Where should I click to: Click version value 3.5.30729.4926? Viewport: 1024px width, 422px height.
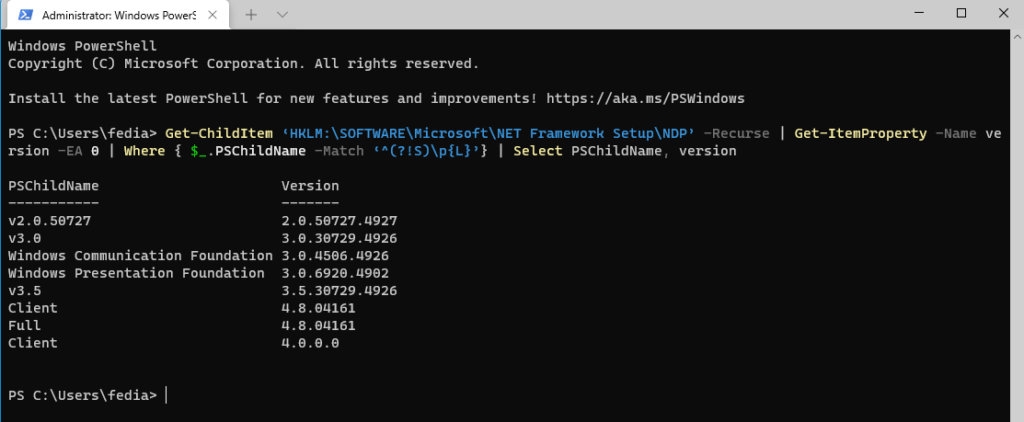point(340,290)
